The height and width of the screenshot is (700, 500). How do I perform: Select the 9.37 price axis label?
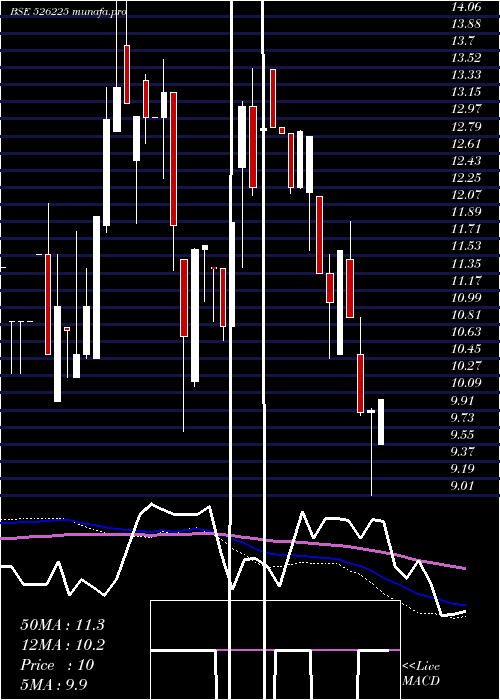pyautogui.click(x=462, y=452)
